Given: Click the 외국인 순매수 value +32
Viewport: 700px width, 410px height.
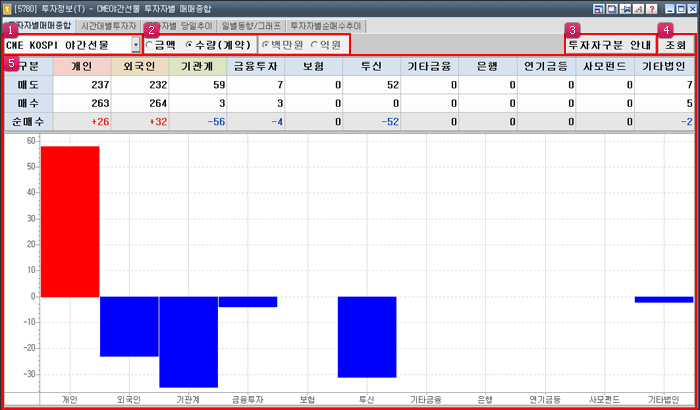Looking at the screenshot, I should click(x=158, y=122).
